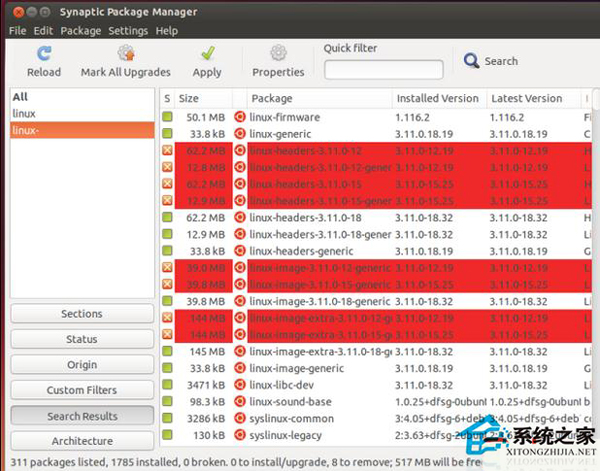This screenshot has height=471, width=600.
Task: Open the Edit menu
Action: click(x=43, y=31)
